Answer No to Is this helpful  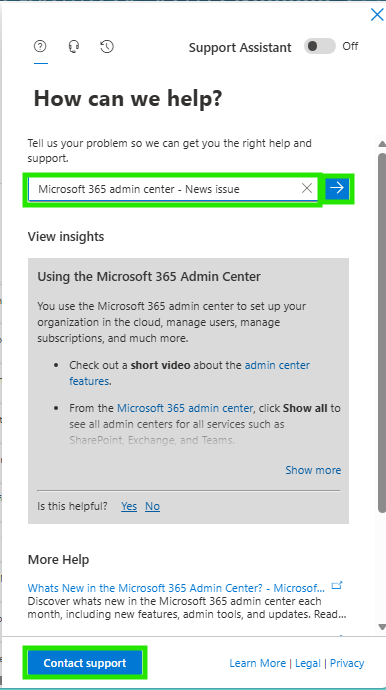pos(152,506)
